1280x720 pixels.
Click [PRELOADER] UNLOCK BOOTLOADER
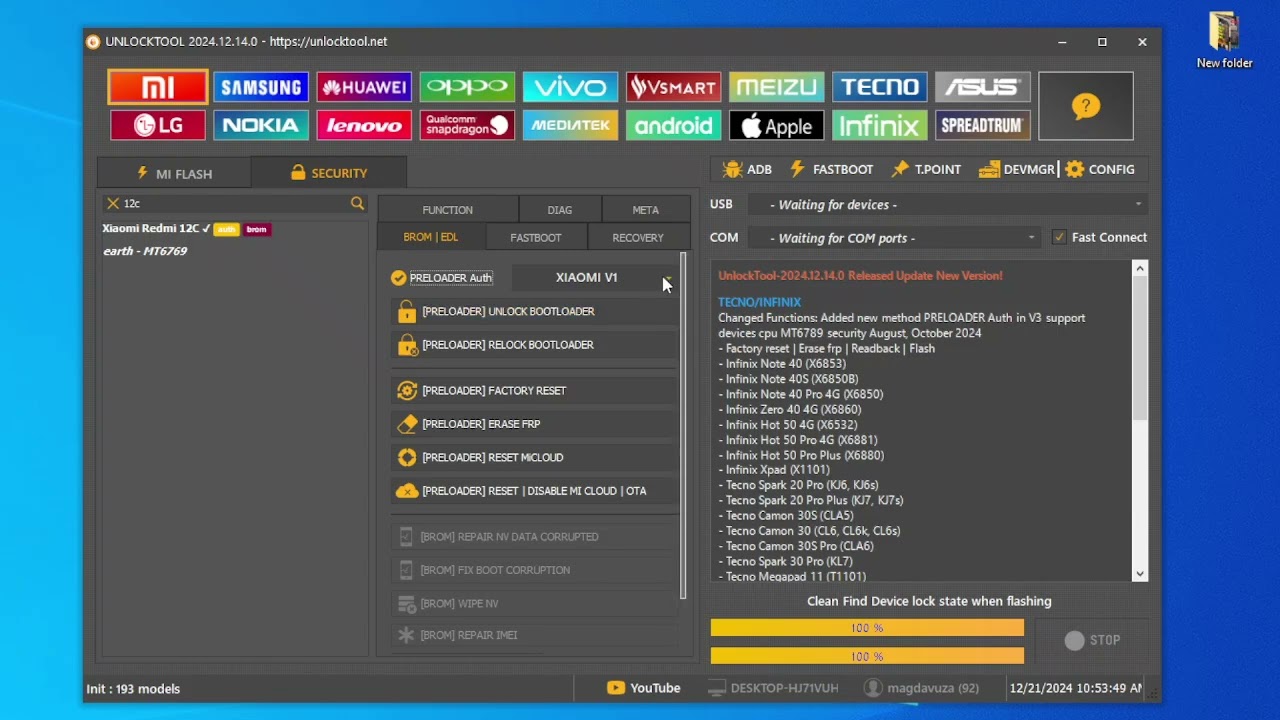[x=535, y=312]
